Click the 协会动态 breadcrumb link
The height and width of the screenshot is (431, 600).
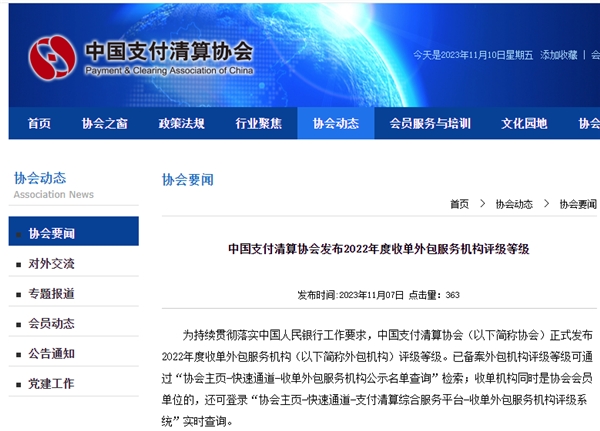tap(514, 204)
